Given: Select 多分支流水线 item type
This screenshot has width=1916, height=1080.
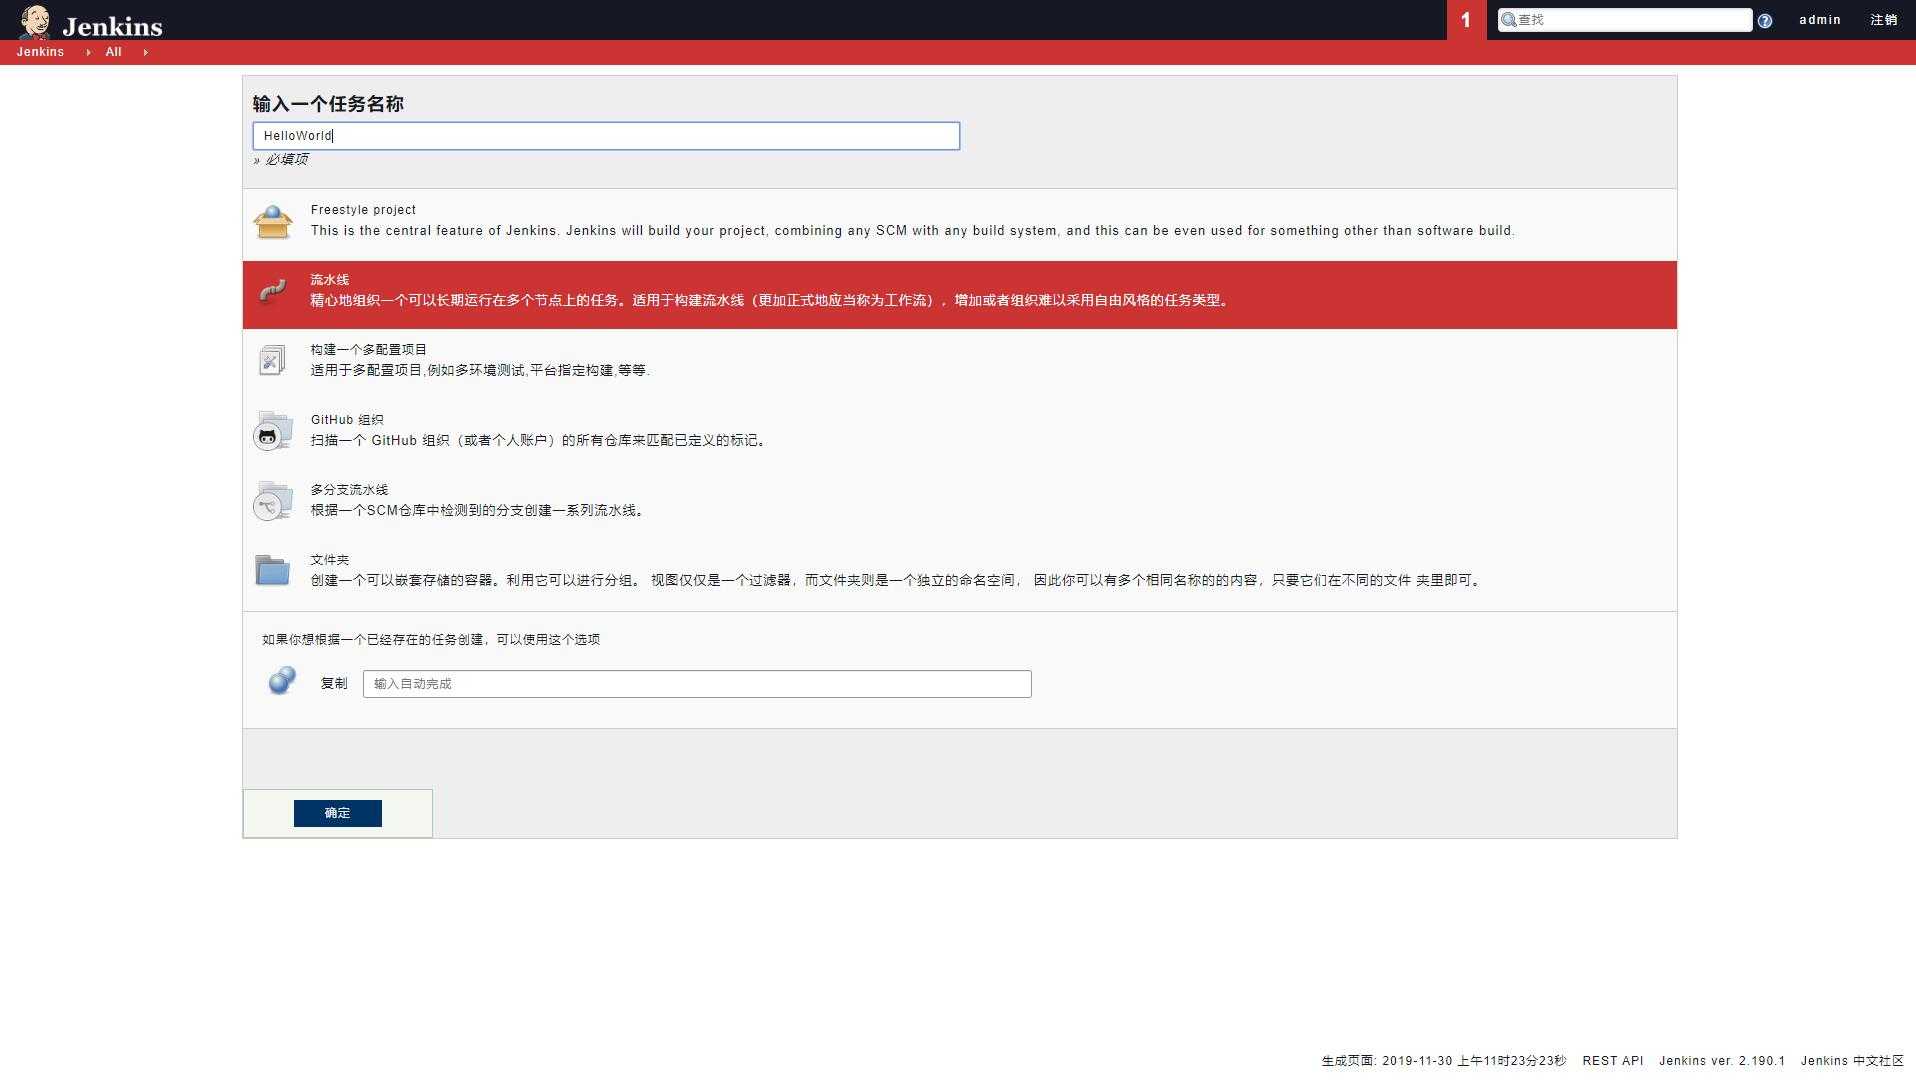Looking at the screenshot, I should pyautogui.click(x=960, y=505).
